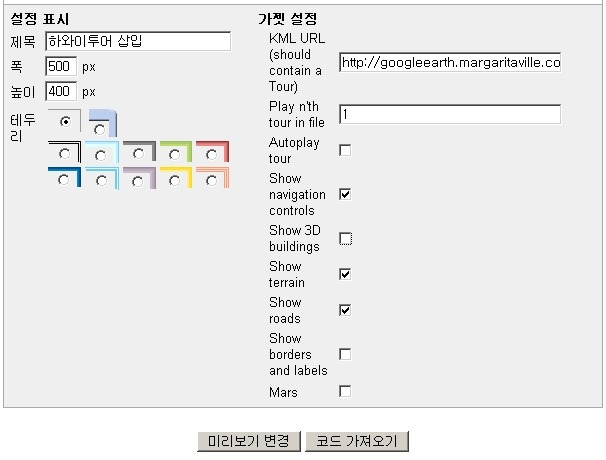606x460 pixels.
Task: Choose the orange-peach border style
Action: pyautogui.click(x=211, y=181)
